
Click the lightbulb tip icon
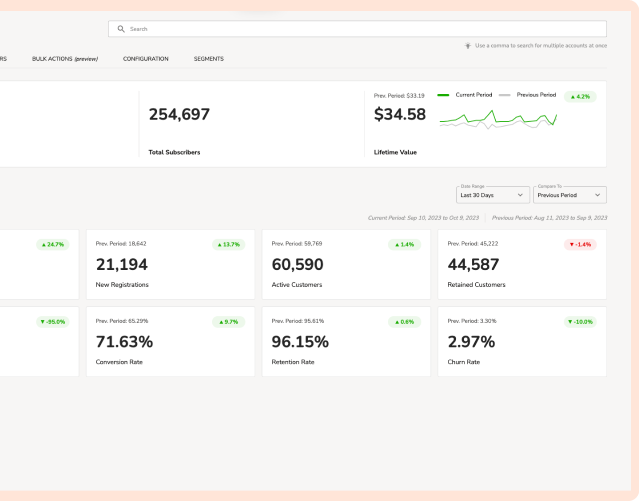468,46
